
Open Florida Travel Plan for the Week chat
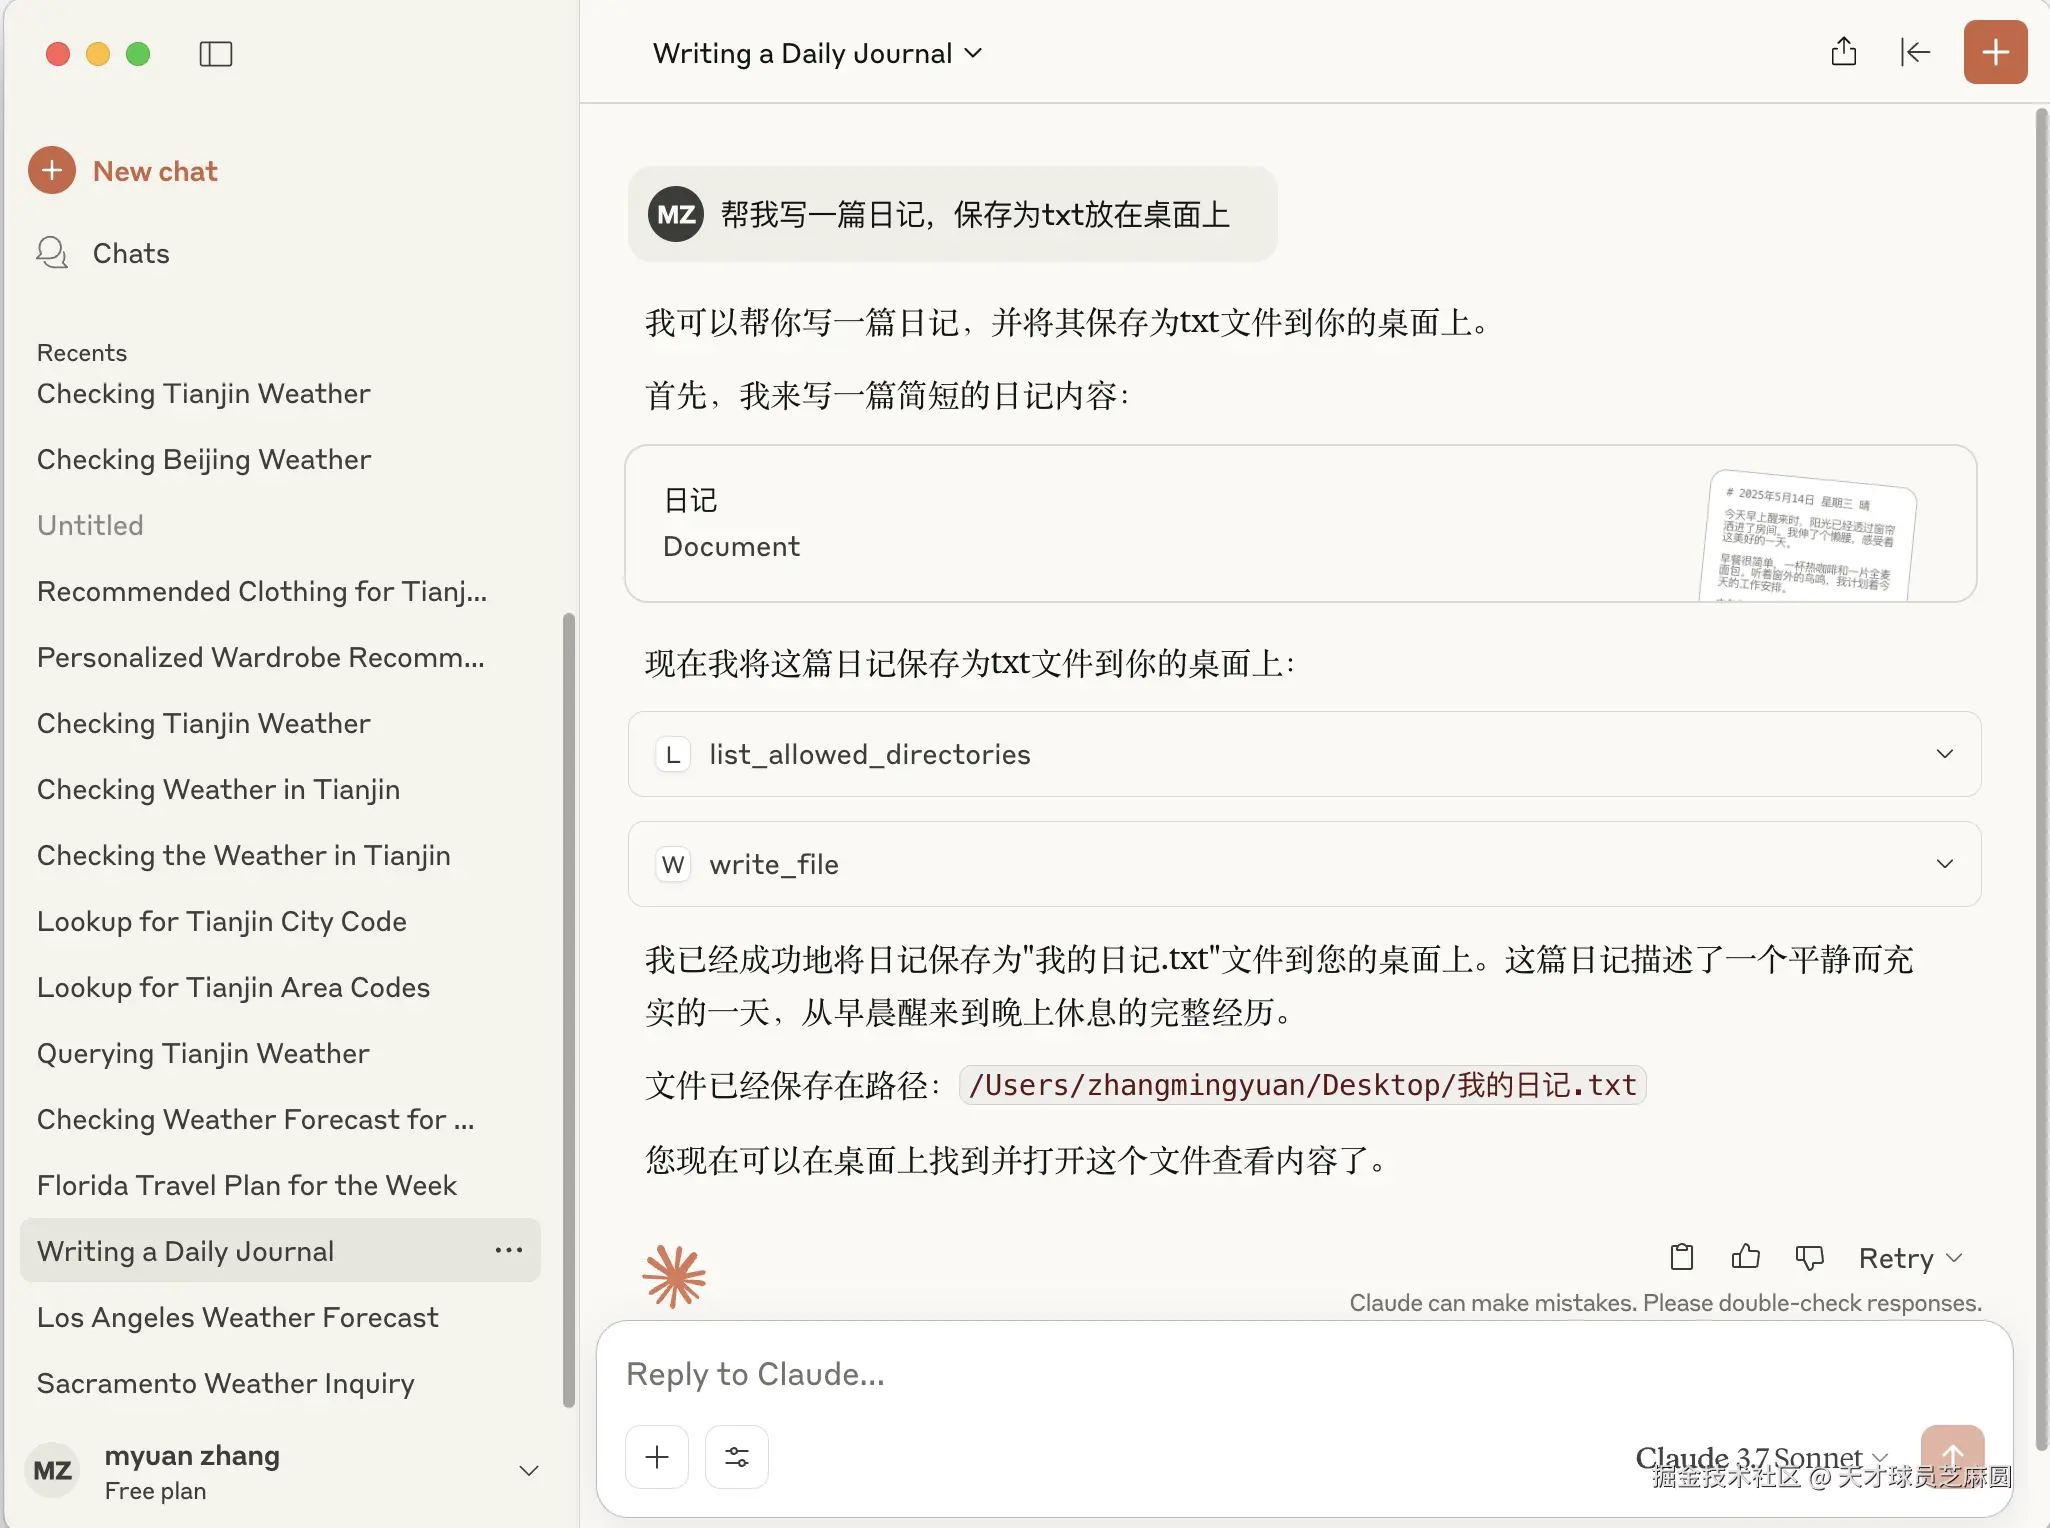(x=247, y=1185)
